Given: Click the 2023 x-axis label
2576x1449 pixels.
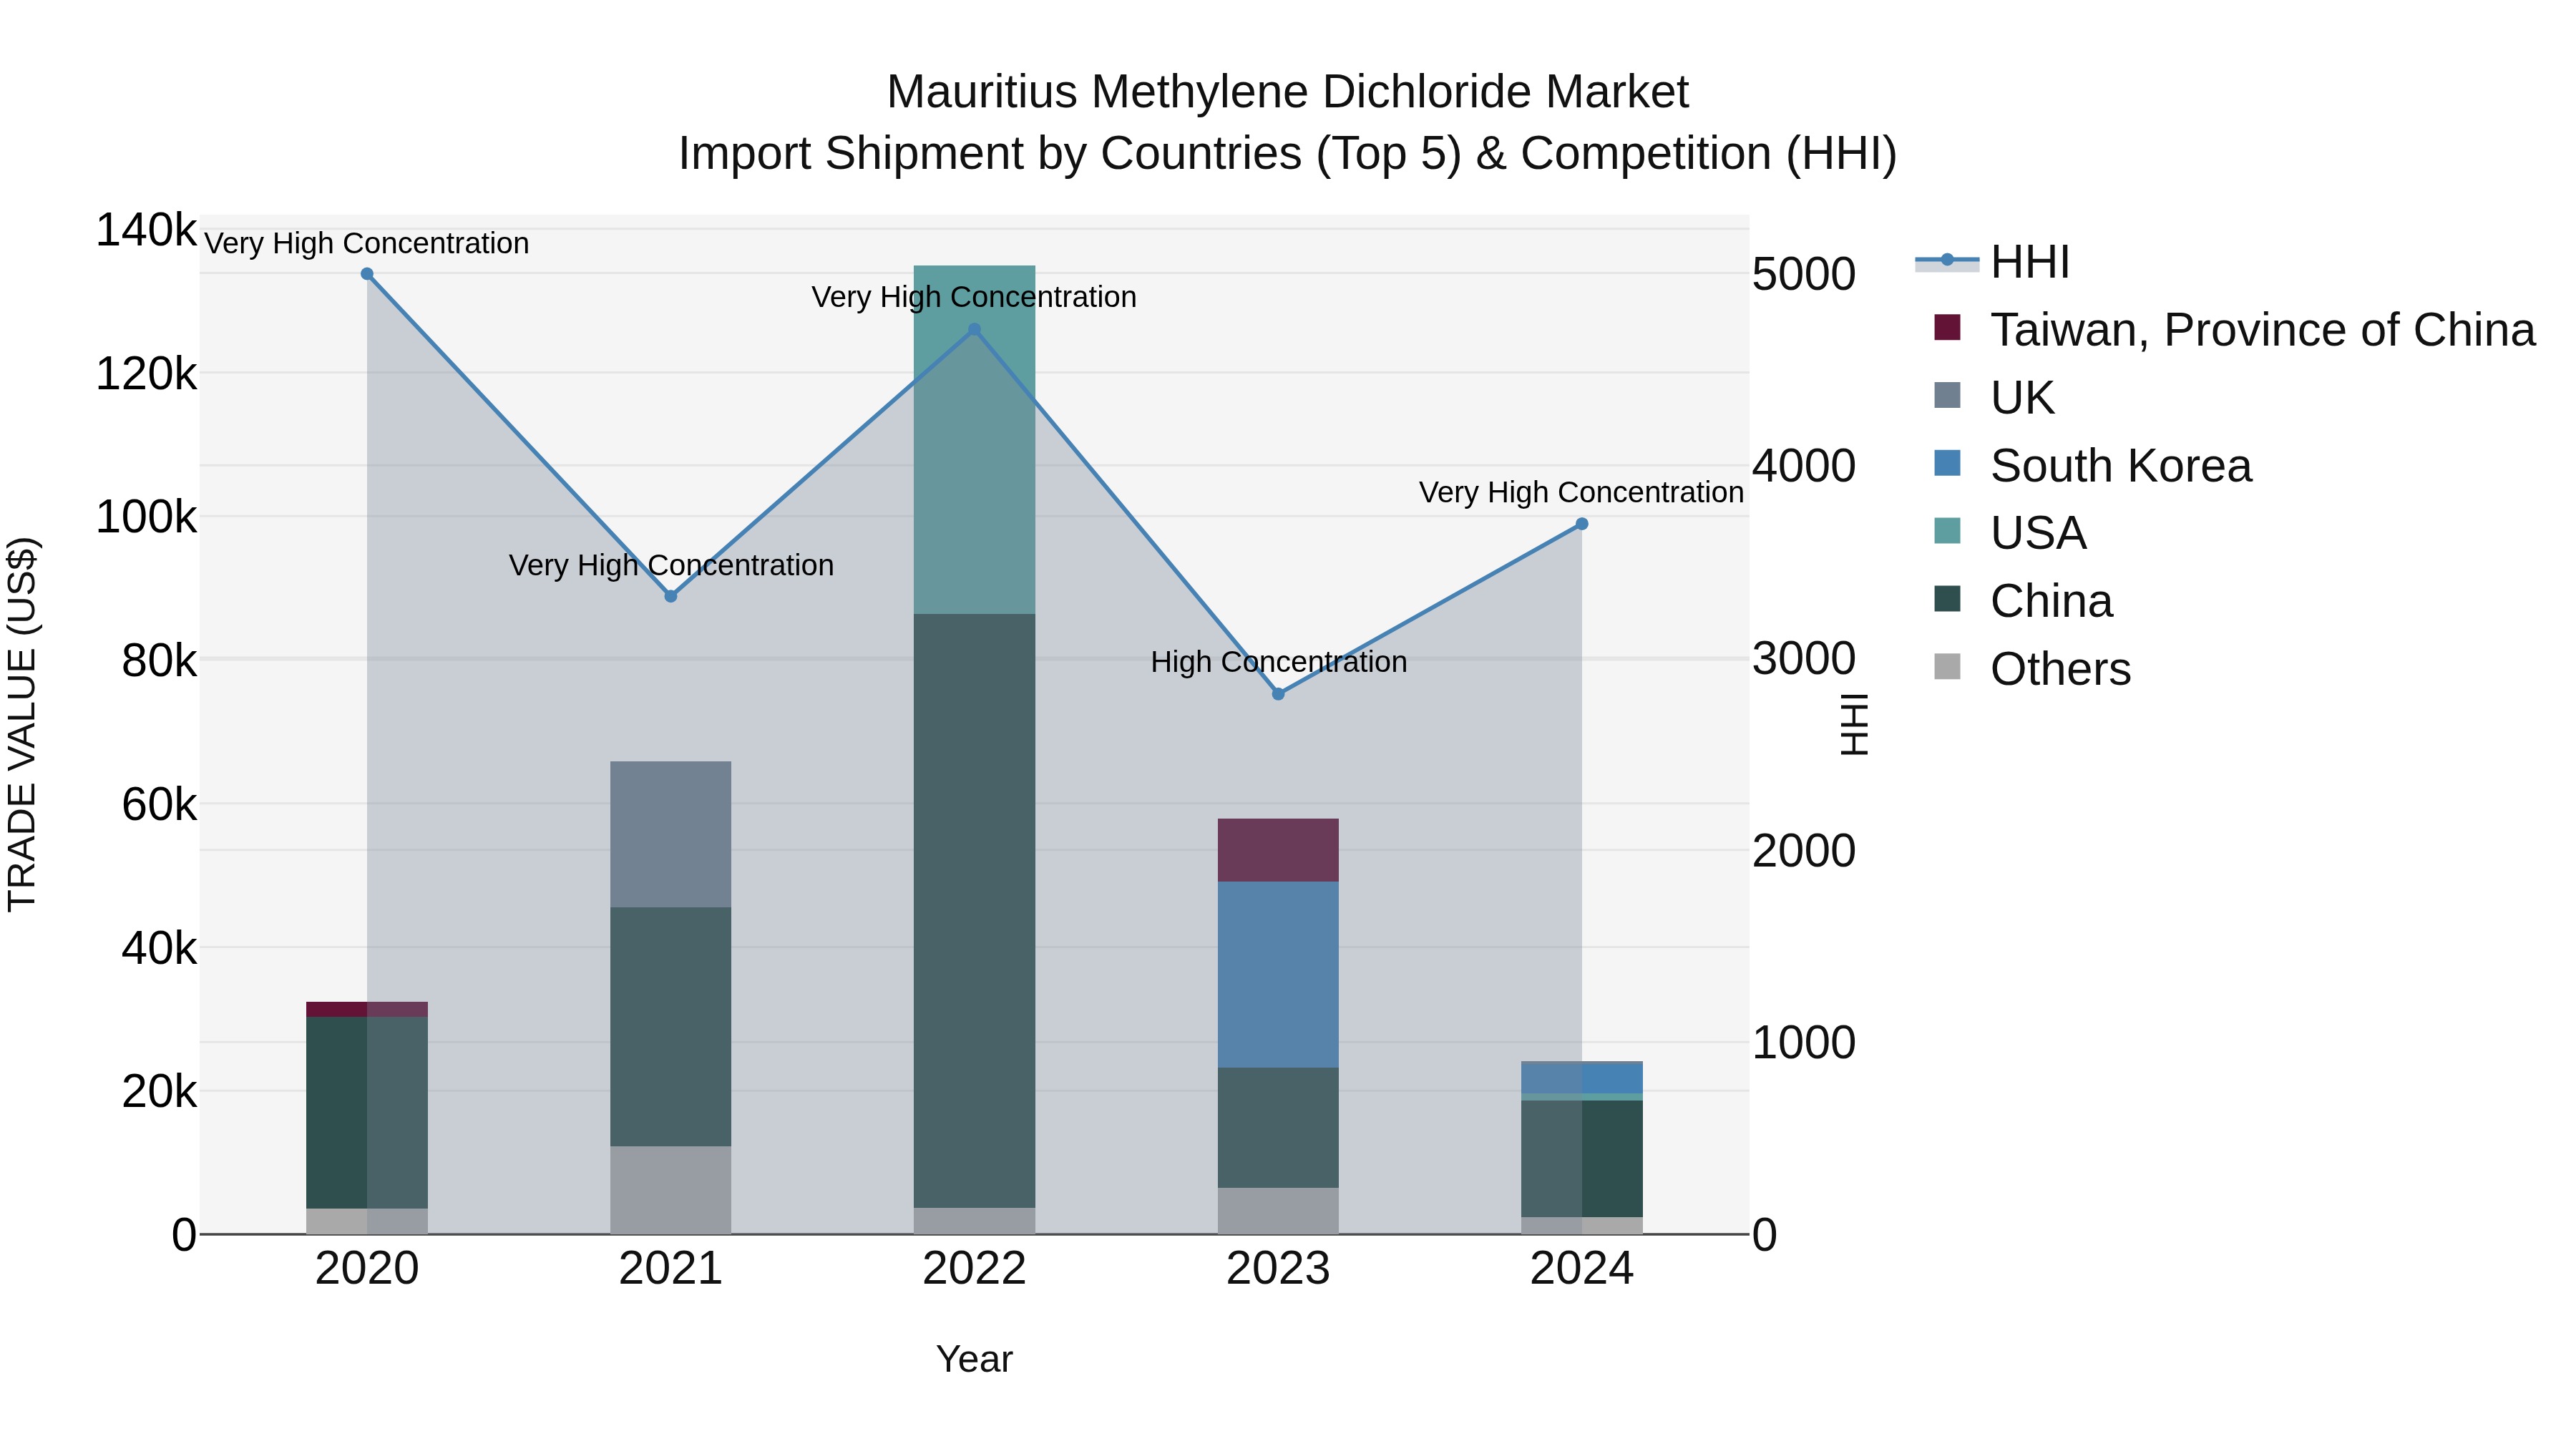Looking at the screenshot, I should click(1278, 1269).
